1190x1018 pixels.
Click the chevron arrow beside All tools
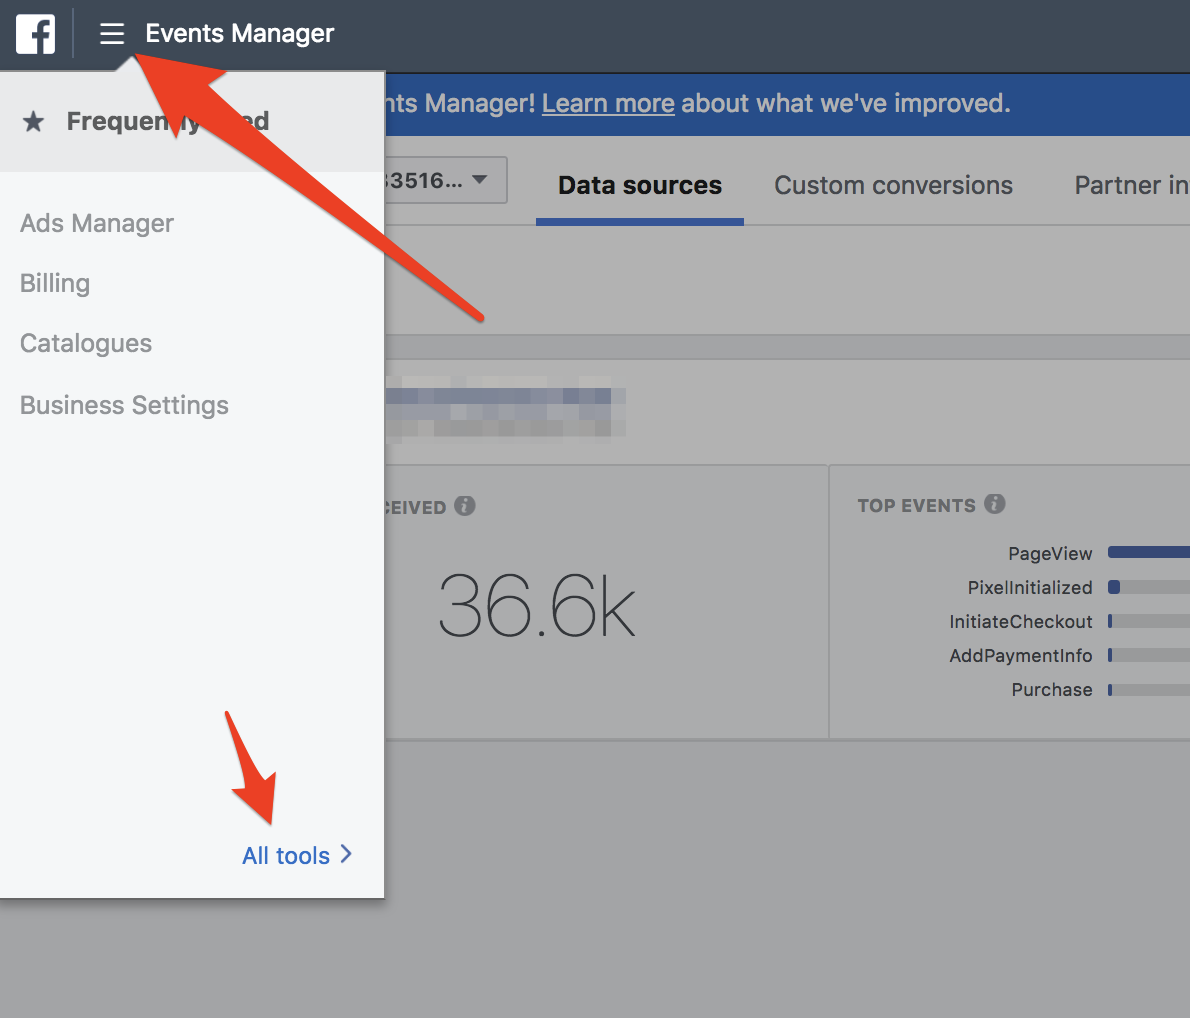[x=346, y=854]
